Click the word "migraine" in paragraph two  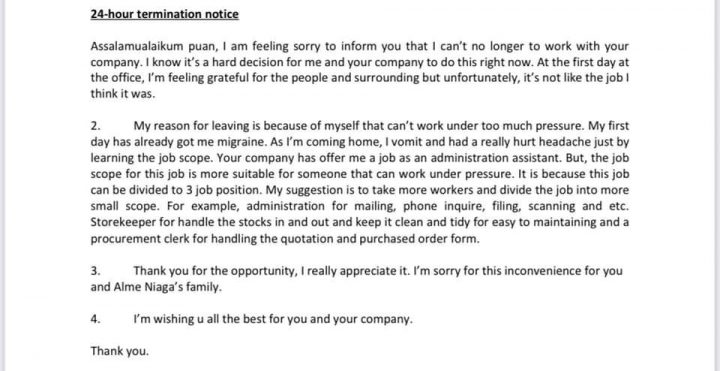coord(240,142)
